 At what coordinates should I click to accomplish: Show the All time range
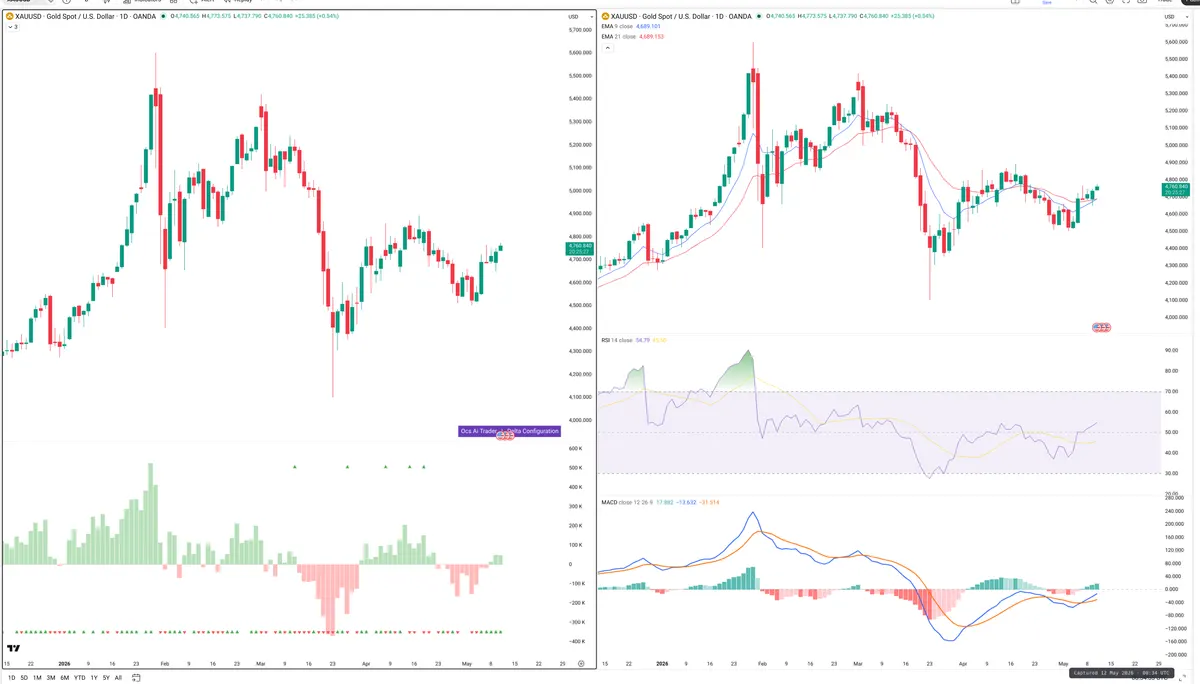coord(118,677)
